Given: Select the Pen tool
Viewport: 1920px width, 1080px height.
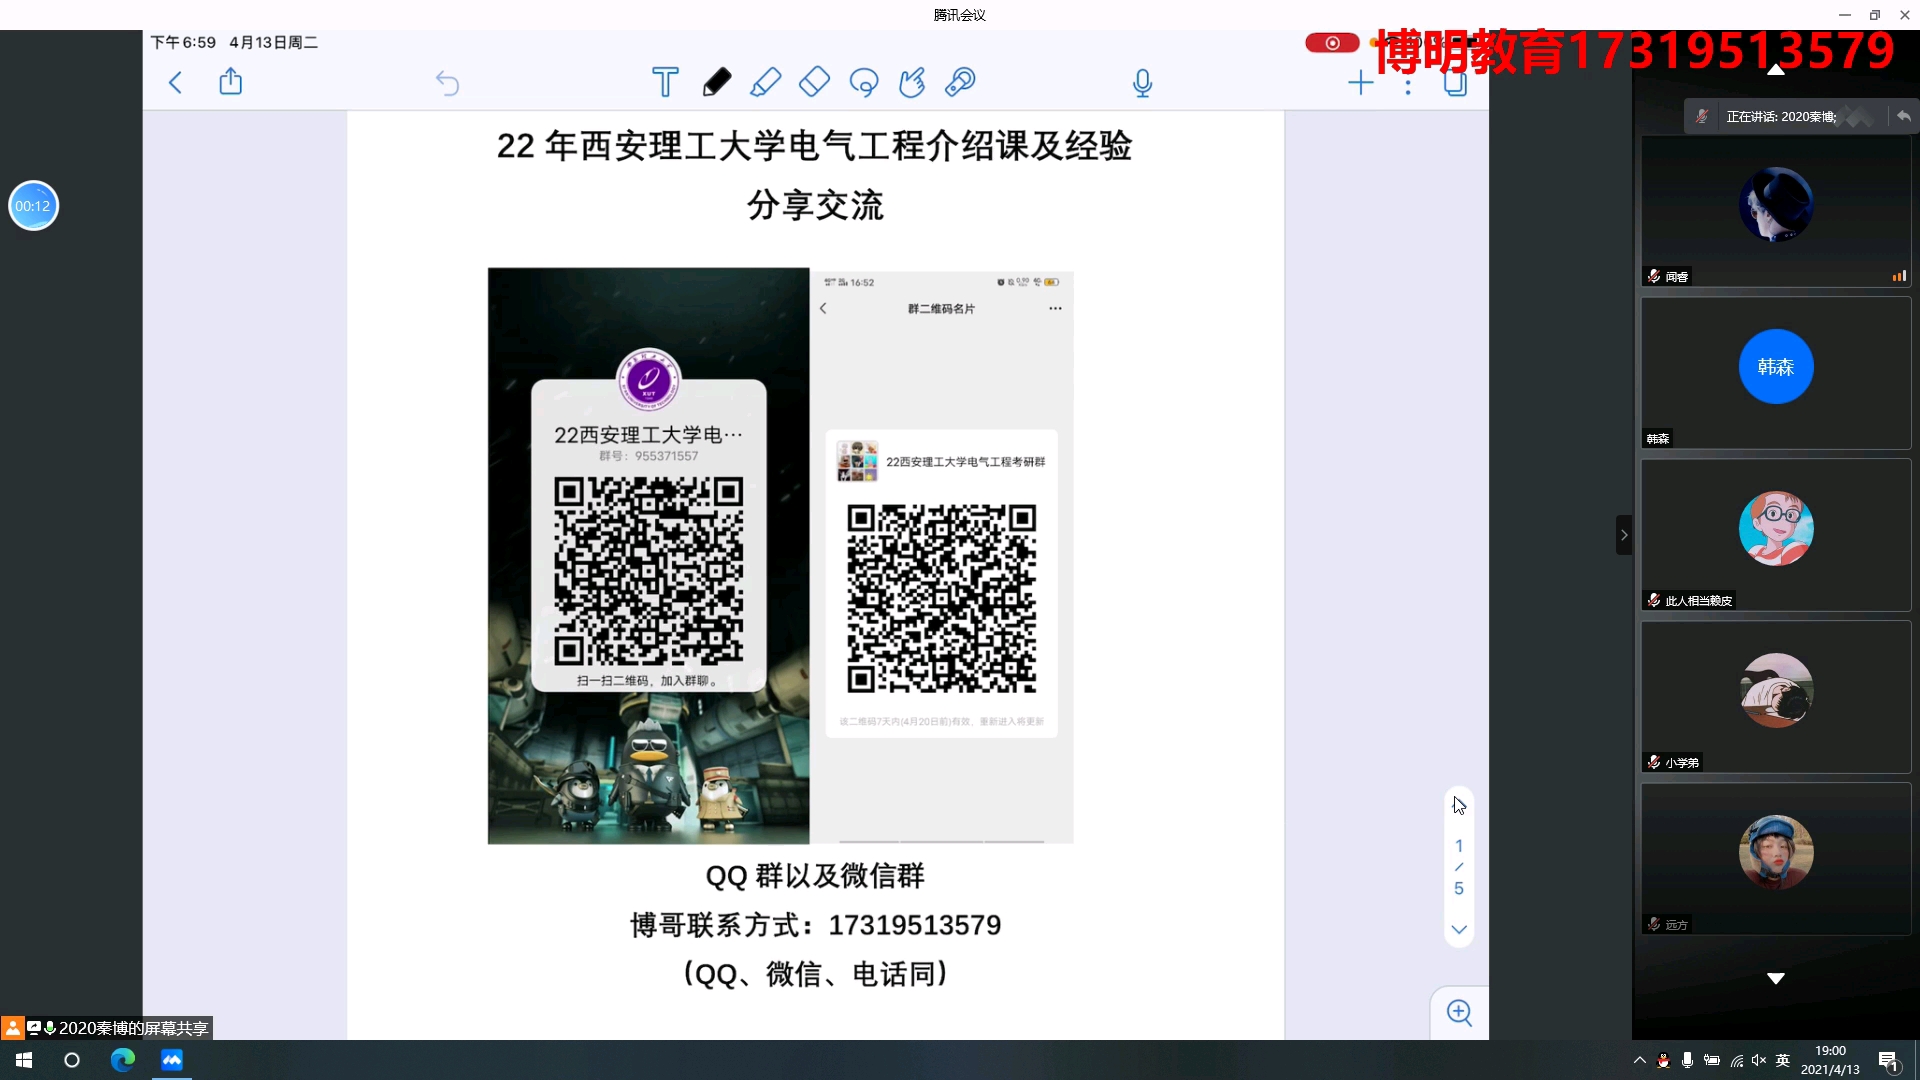Looking at the screenshot, I should [x=716, y=82].
